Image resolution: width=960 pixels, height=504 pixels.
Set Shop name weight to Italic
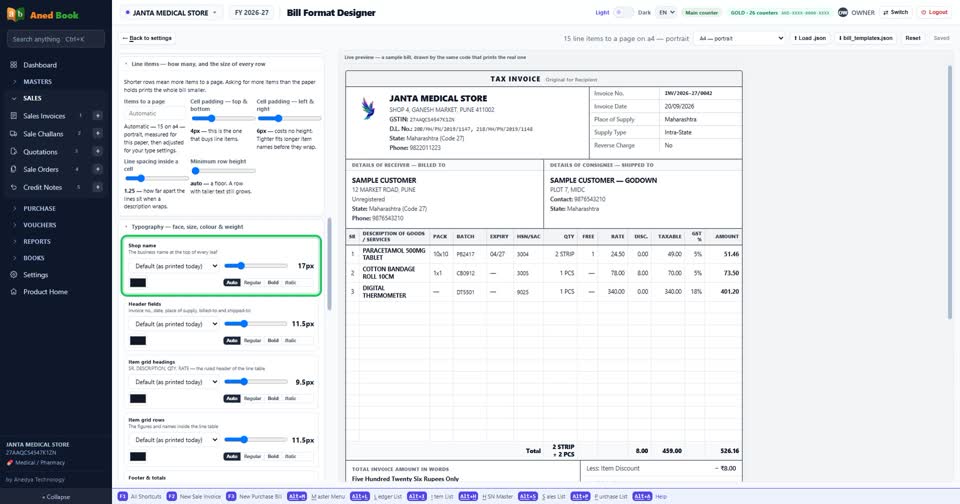[290, 282]
